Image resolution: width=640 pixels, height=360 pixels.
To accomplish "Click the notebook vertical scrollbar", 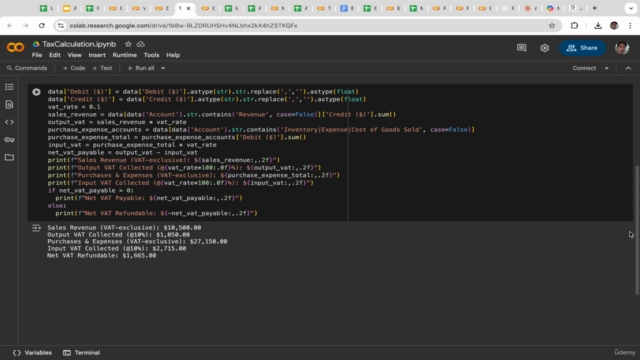I will pos(637,230).
